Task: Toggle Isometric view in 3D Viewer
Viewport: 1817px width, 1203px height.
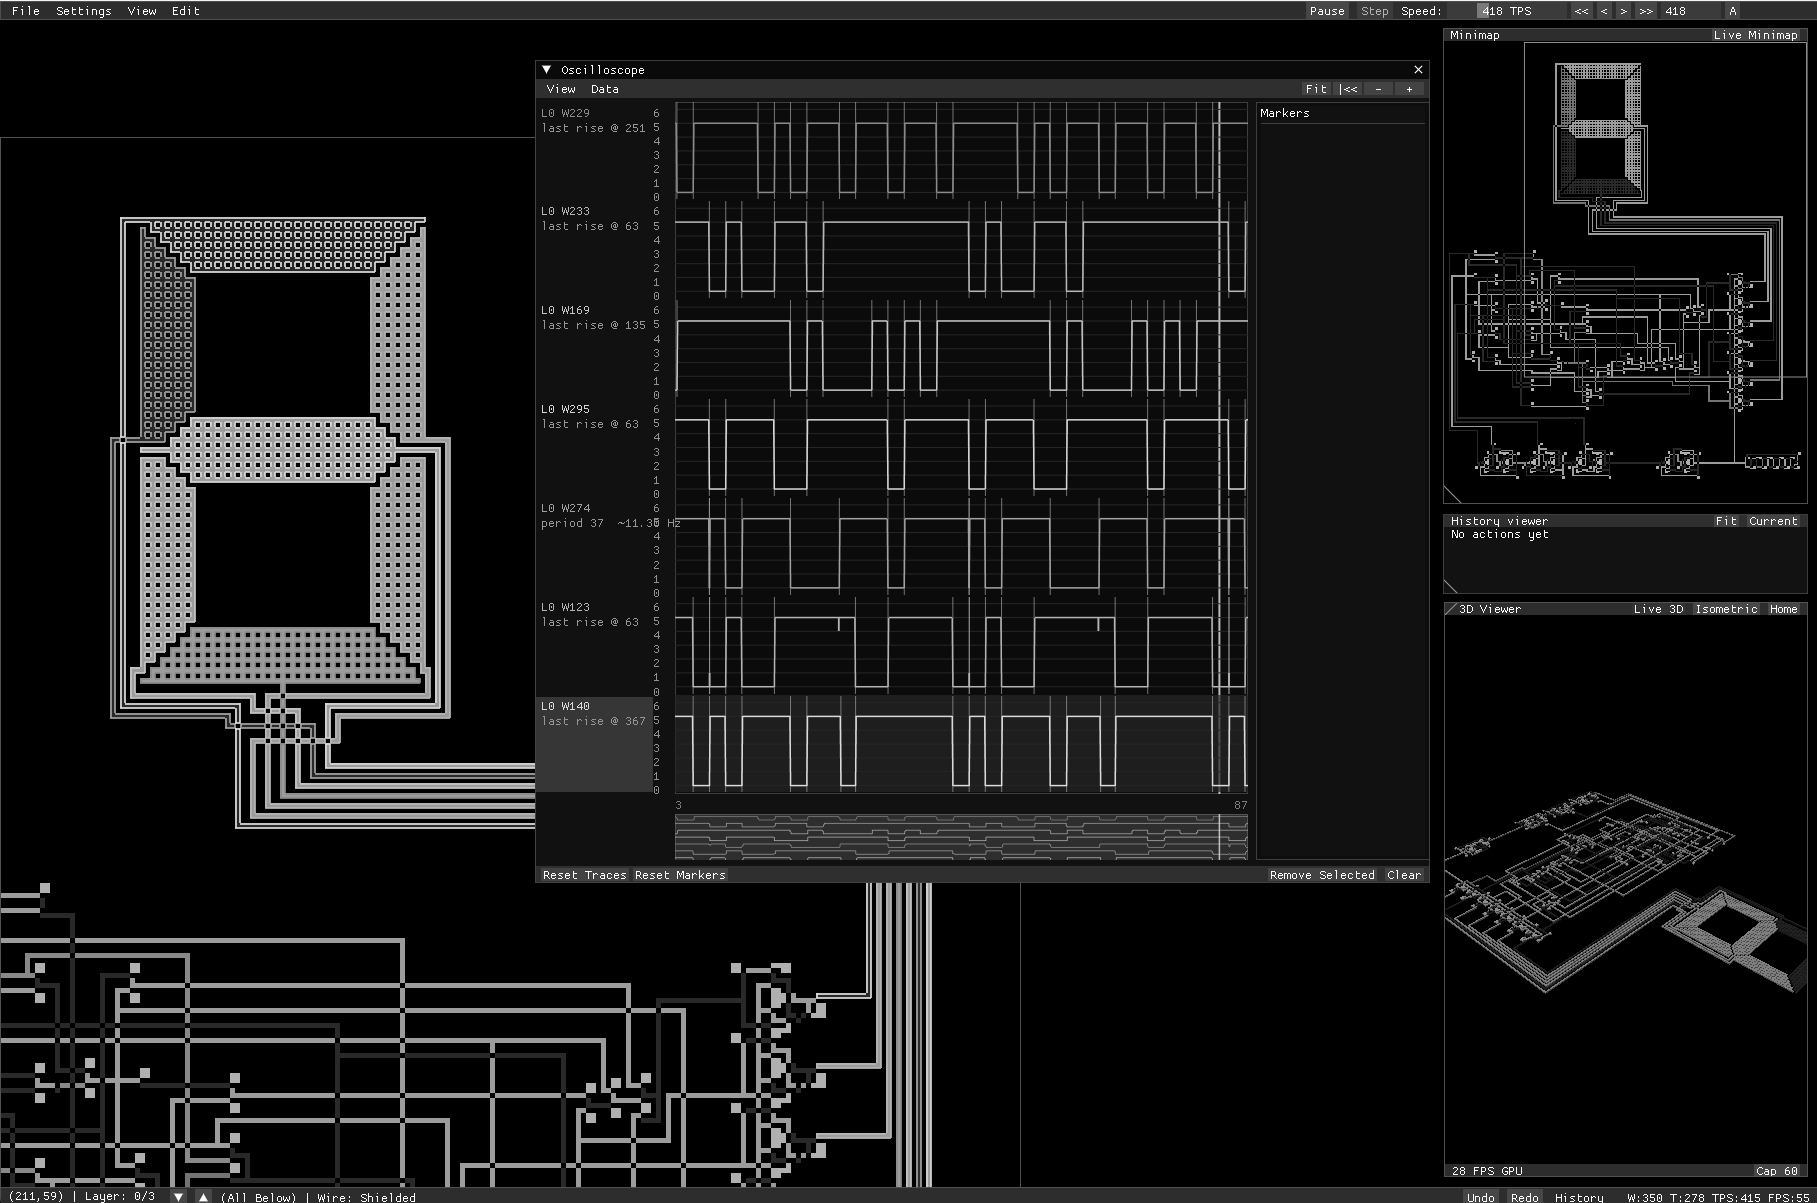Action: pos(1726,609)
